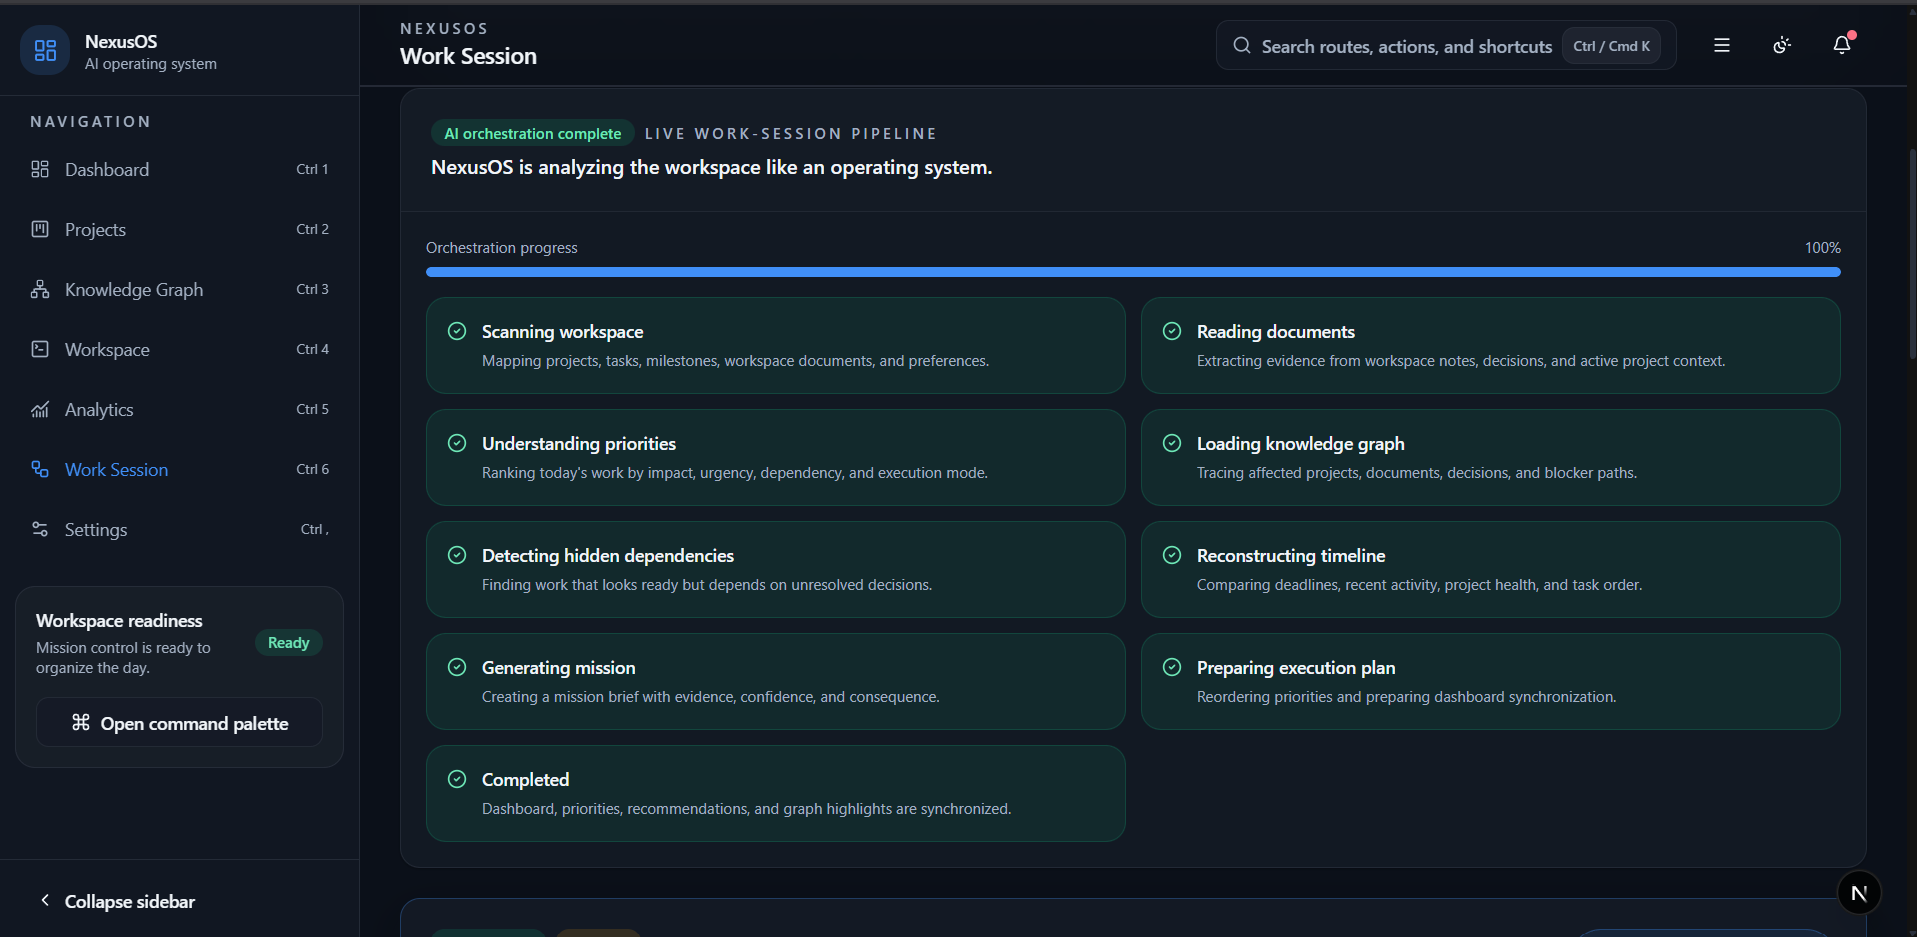Click the round N badge icon

coord(1859,893)
